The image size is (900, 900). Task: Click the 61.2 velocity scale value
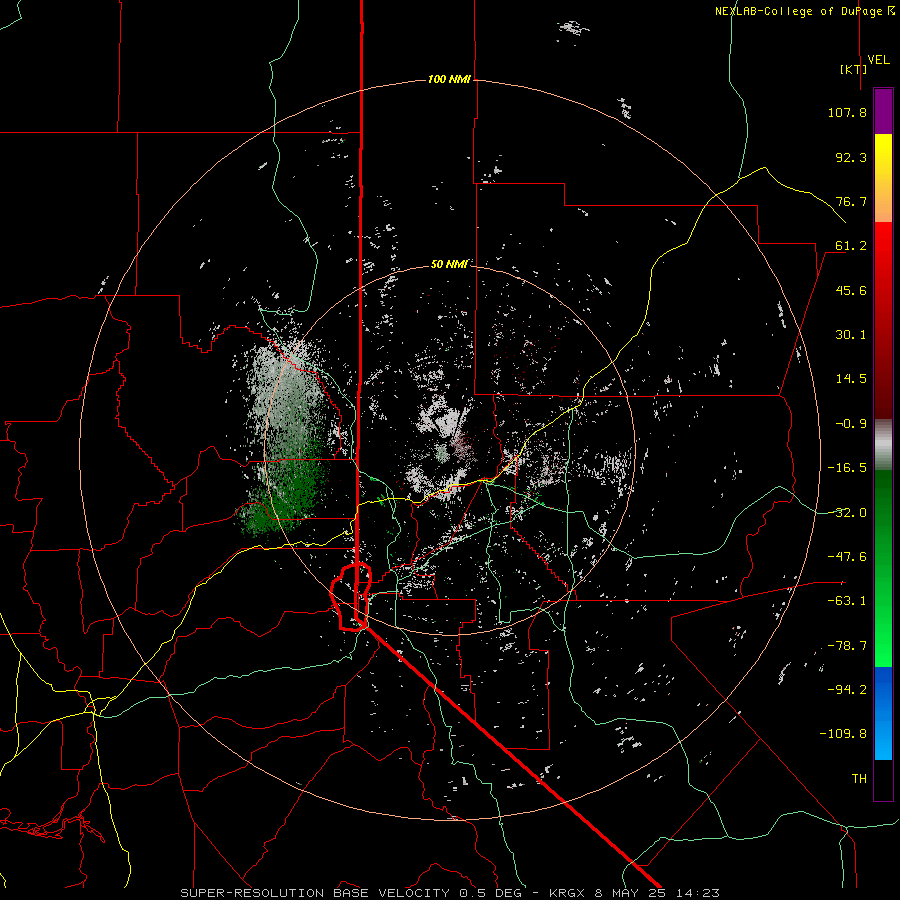click(851, 246)
